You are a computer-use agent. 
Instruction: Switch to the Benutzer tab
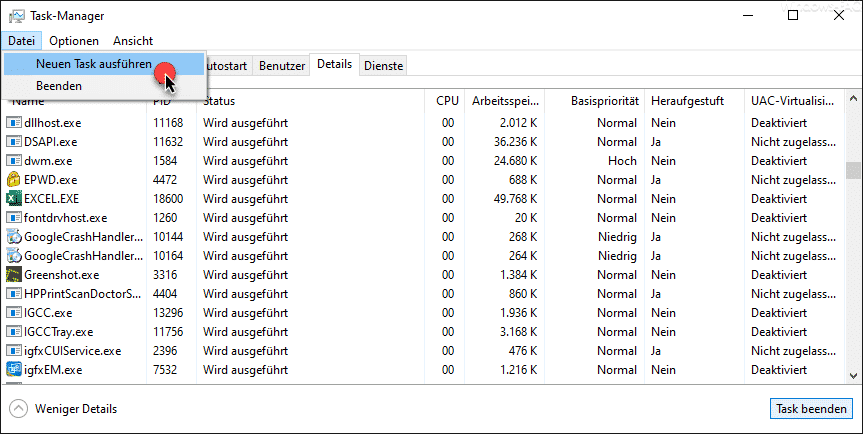click(282, 66)
